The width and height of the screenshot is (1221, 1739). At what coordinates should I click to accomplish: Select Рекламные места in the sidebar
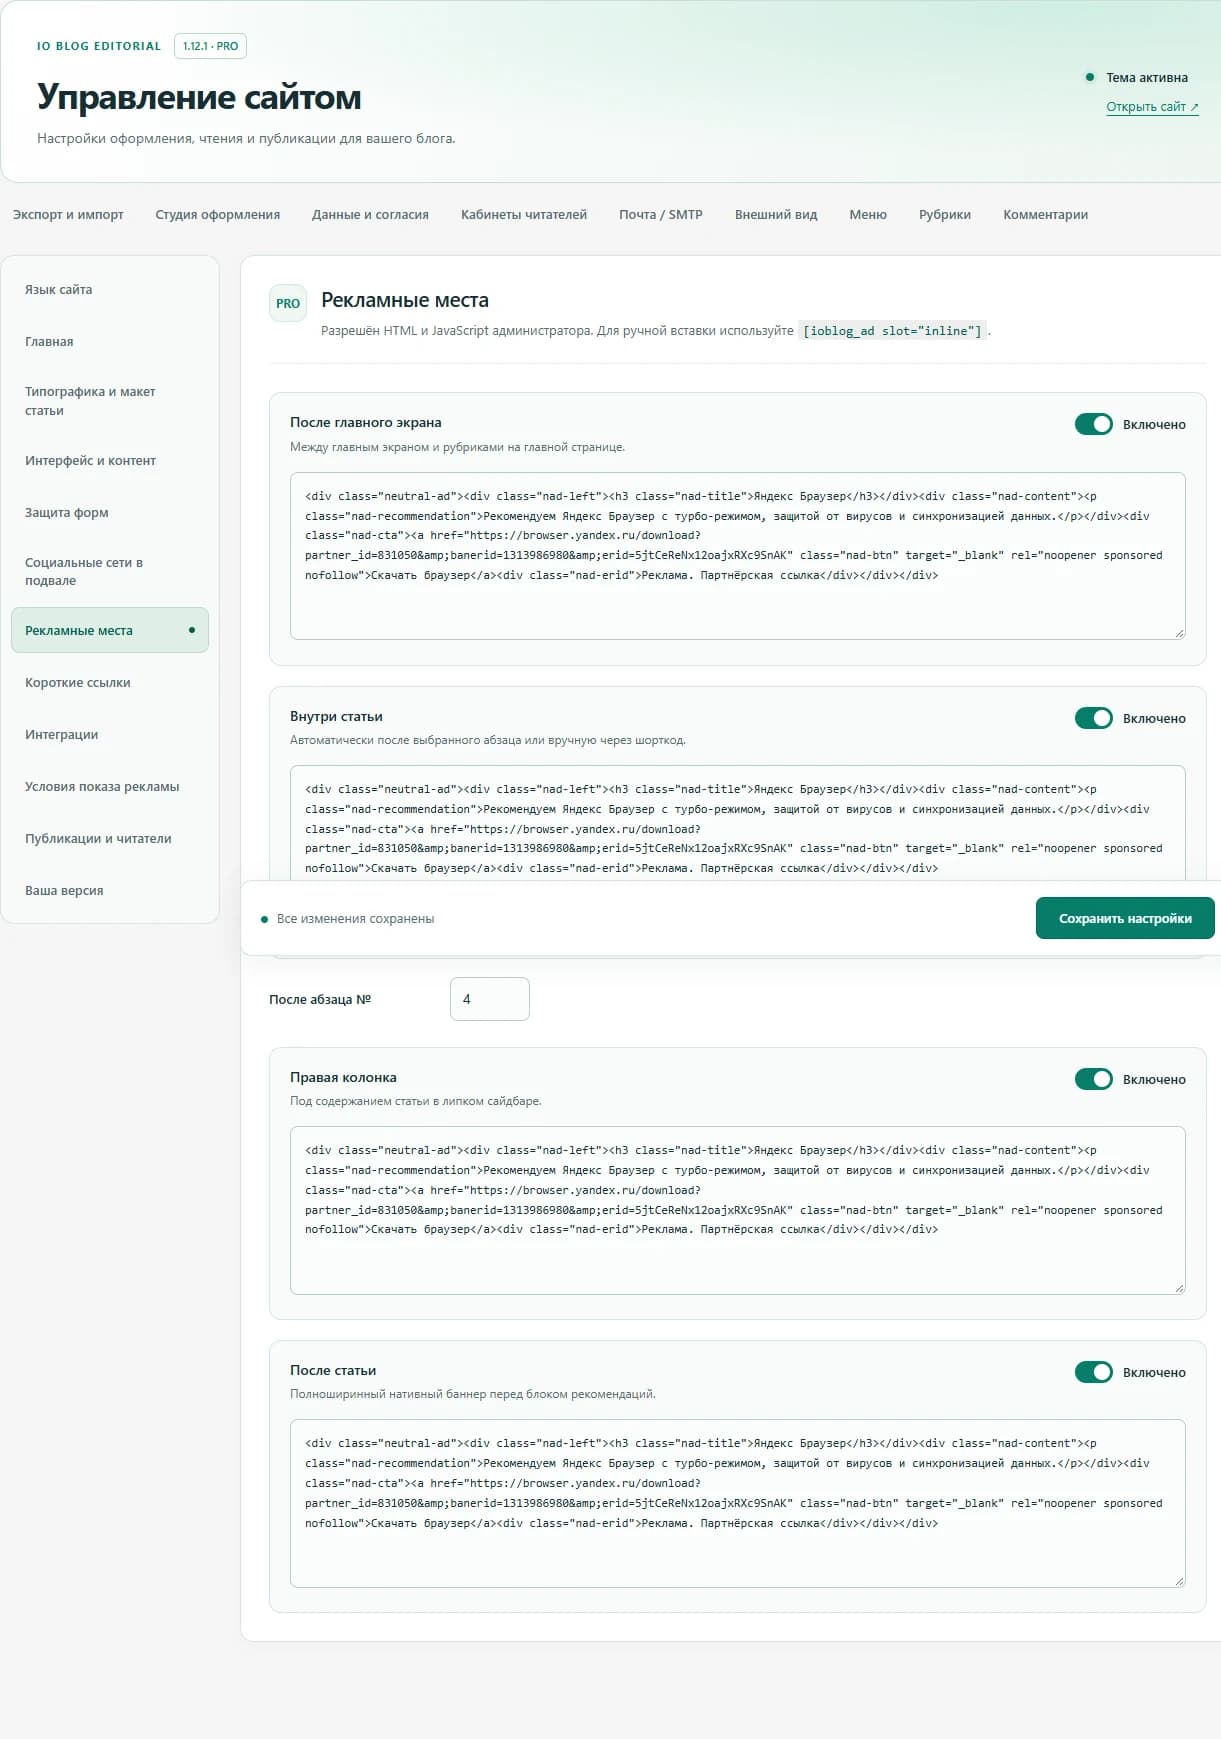(x=110, y=630)
